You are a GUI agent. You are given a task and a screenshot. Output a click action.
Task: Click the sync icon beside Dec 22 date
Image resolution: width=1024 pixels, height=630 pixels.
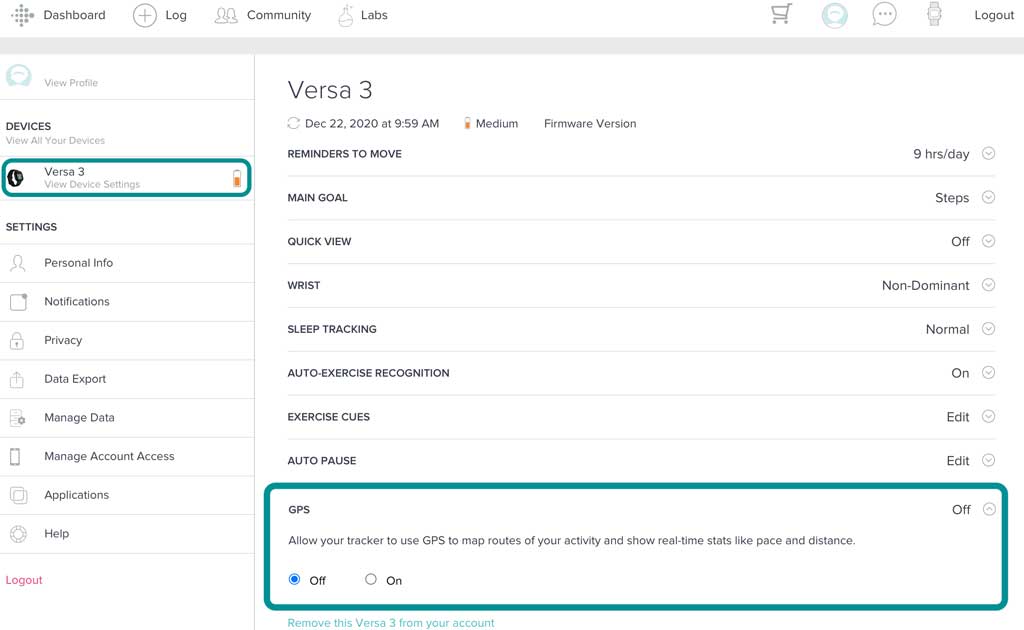[x=293, y=124]
